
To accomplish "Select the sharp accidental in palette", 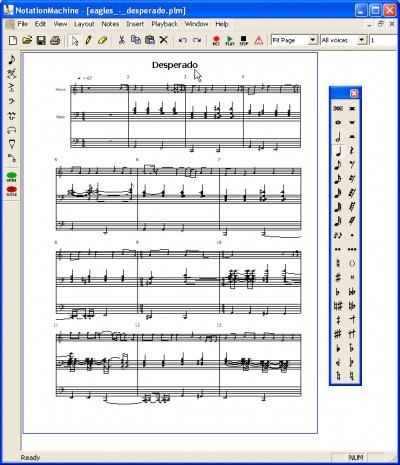I will point(338,277).
